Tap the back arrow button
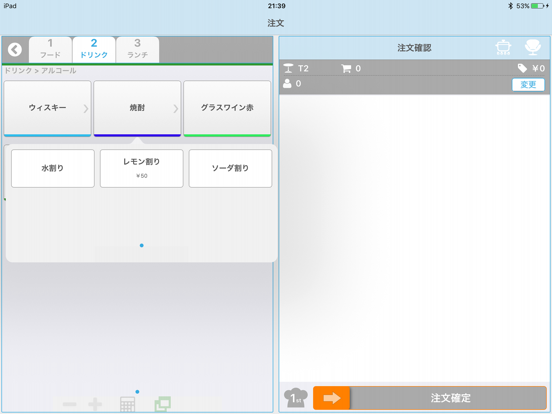This screenshot has width=552, height=414. tap(15, 50)
